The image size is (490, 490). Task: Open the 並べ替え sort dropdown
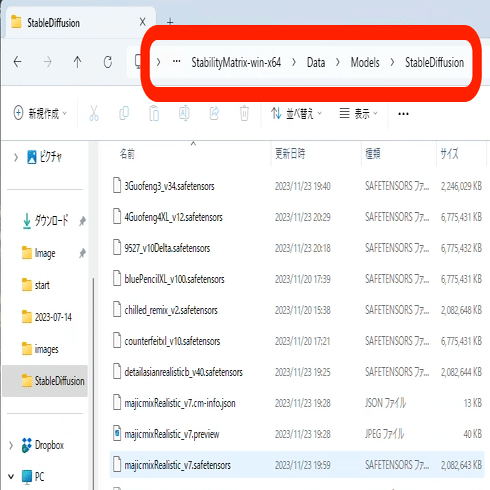[x=296, y=114]
